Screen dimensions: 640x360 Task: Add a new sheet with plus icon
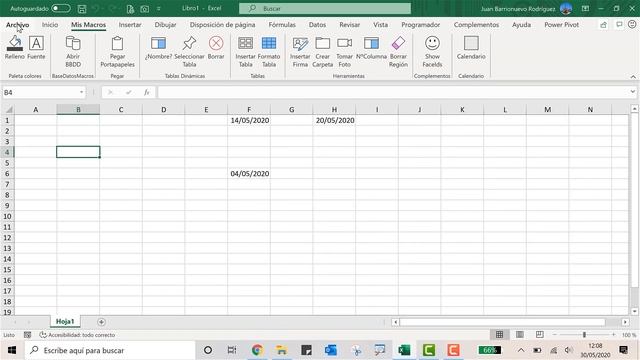coord(101,322)
